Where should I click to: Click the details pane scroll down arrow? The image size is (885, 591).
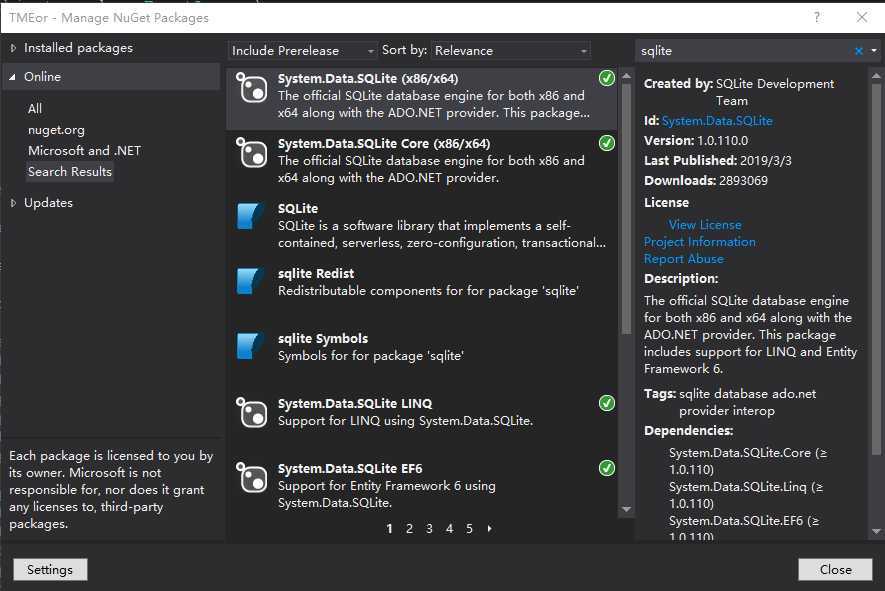[876, 531]
